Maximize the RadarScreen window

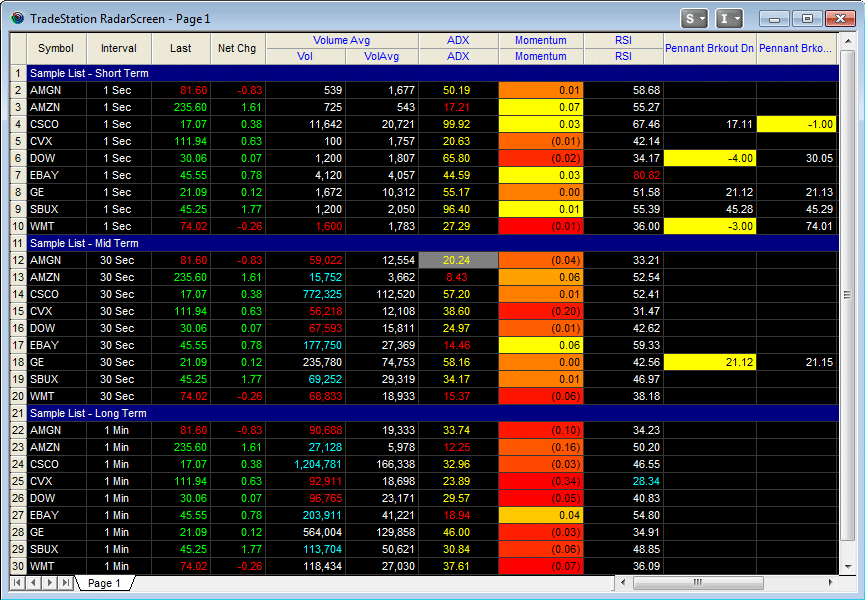(808, 18)
